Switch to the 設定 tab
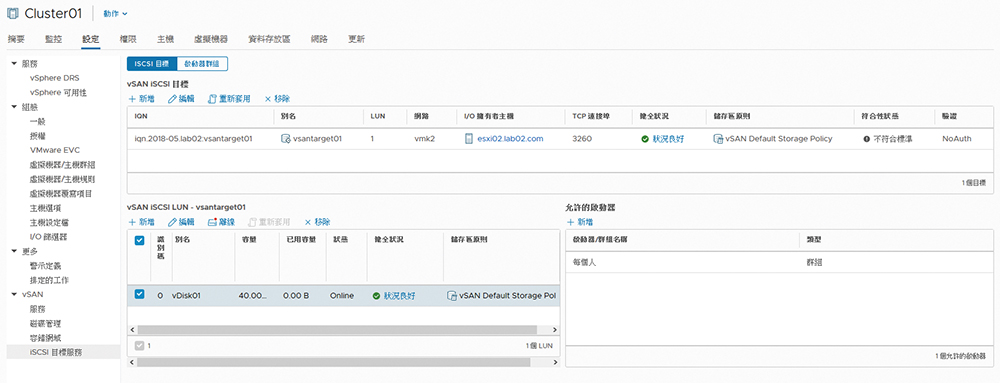1000x383 pixels. pos(91,39)
